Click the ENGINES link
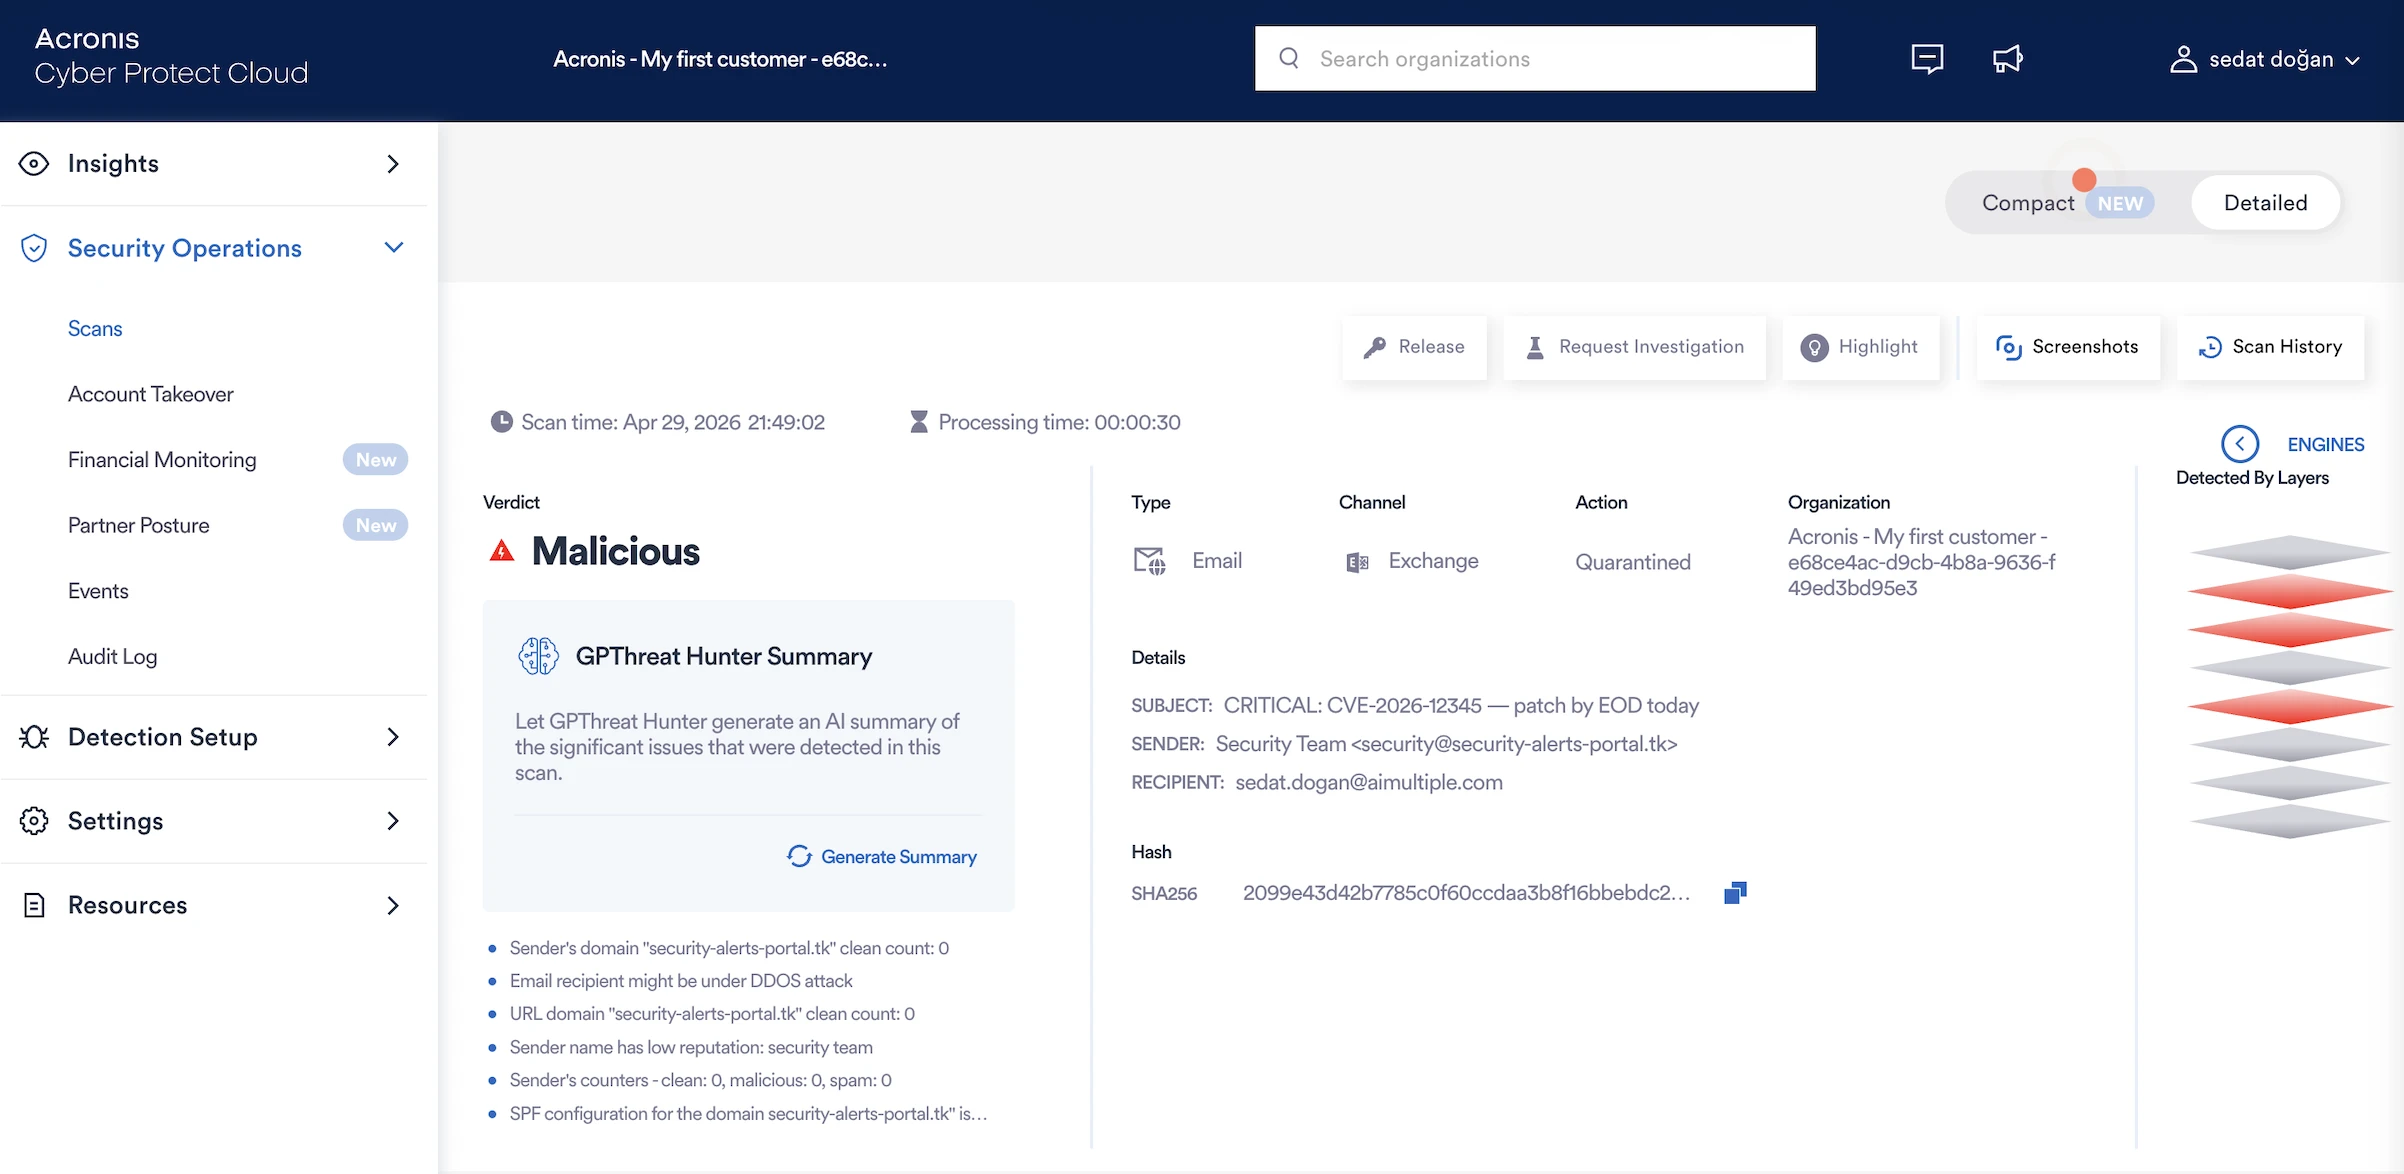 click(2326, 445)
